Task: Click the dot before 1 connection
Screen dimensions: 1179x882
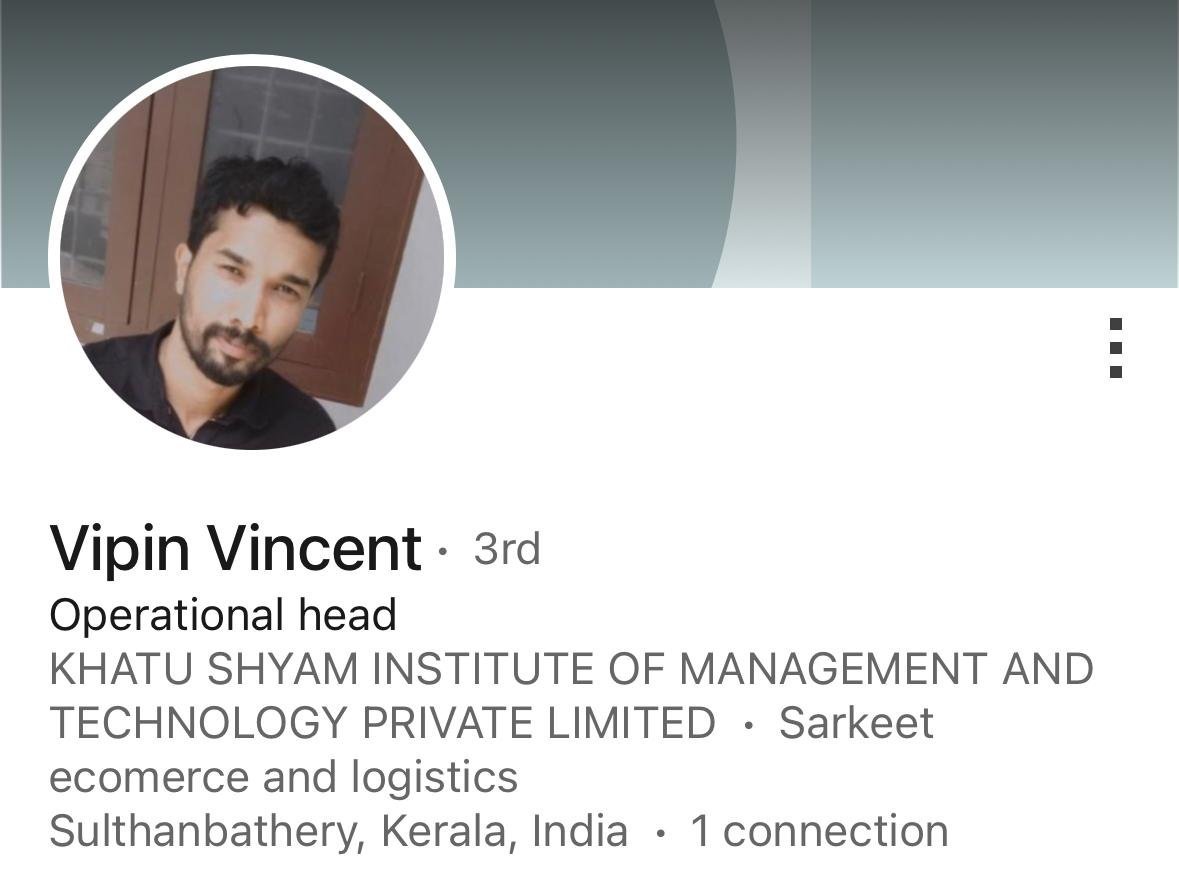Action: click(660, 834)
